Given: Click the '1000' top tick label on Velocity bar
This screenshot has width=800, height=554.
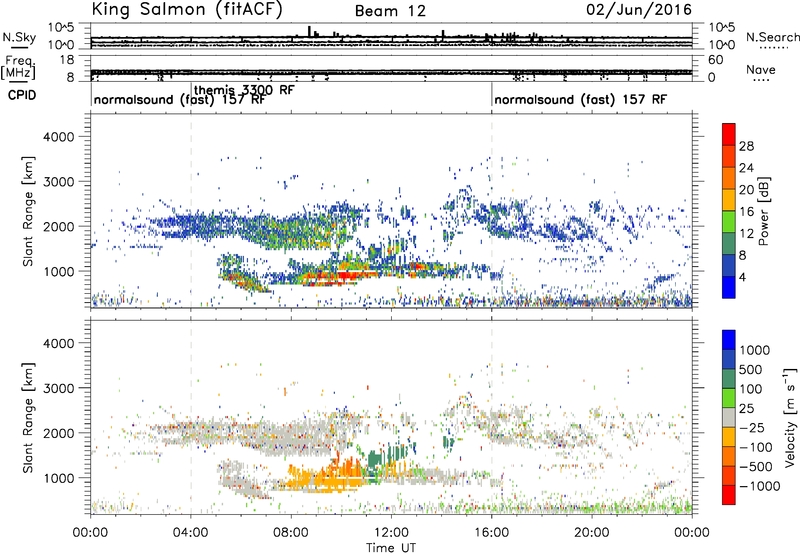Looking at the screenshot, I should click(754, 350).
